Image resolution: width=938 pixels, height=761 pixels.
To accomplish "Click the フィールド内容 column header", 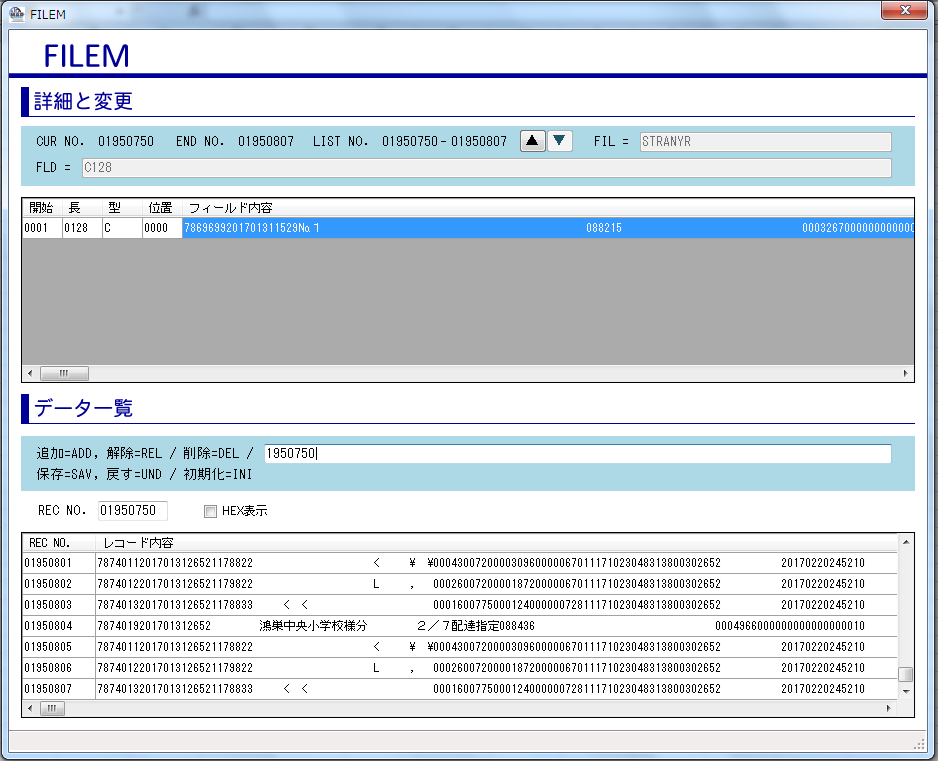I will pyautogui.click(x=230, y=208).
